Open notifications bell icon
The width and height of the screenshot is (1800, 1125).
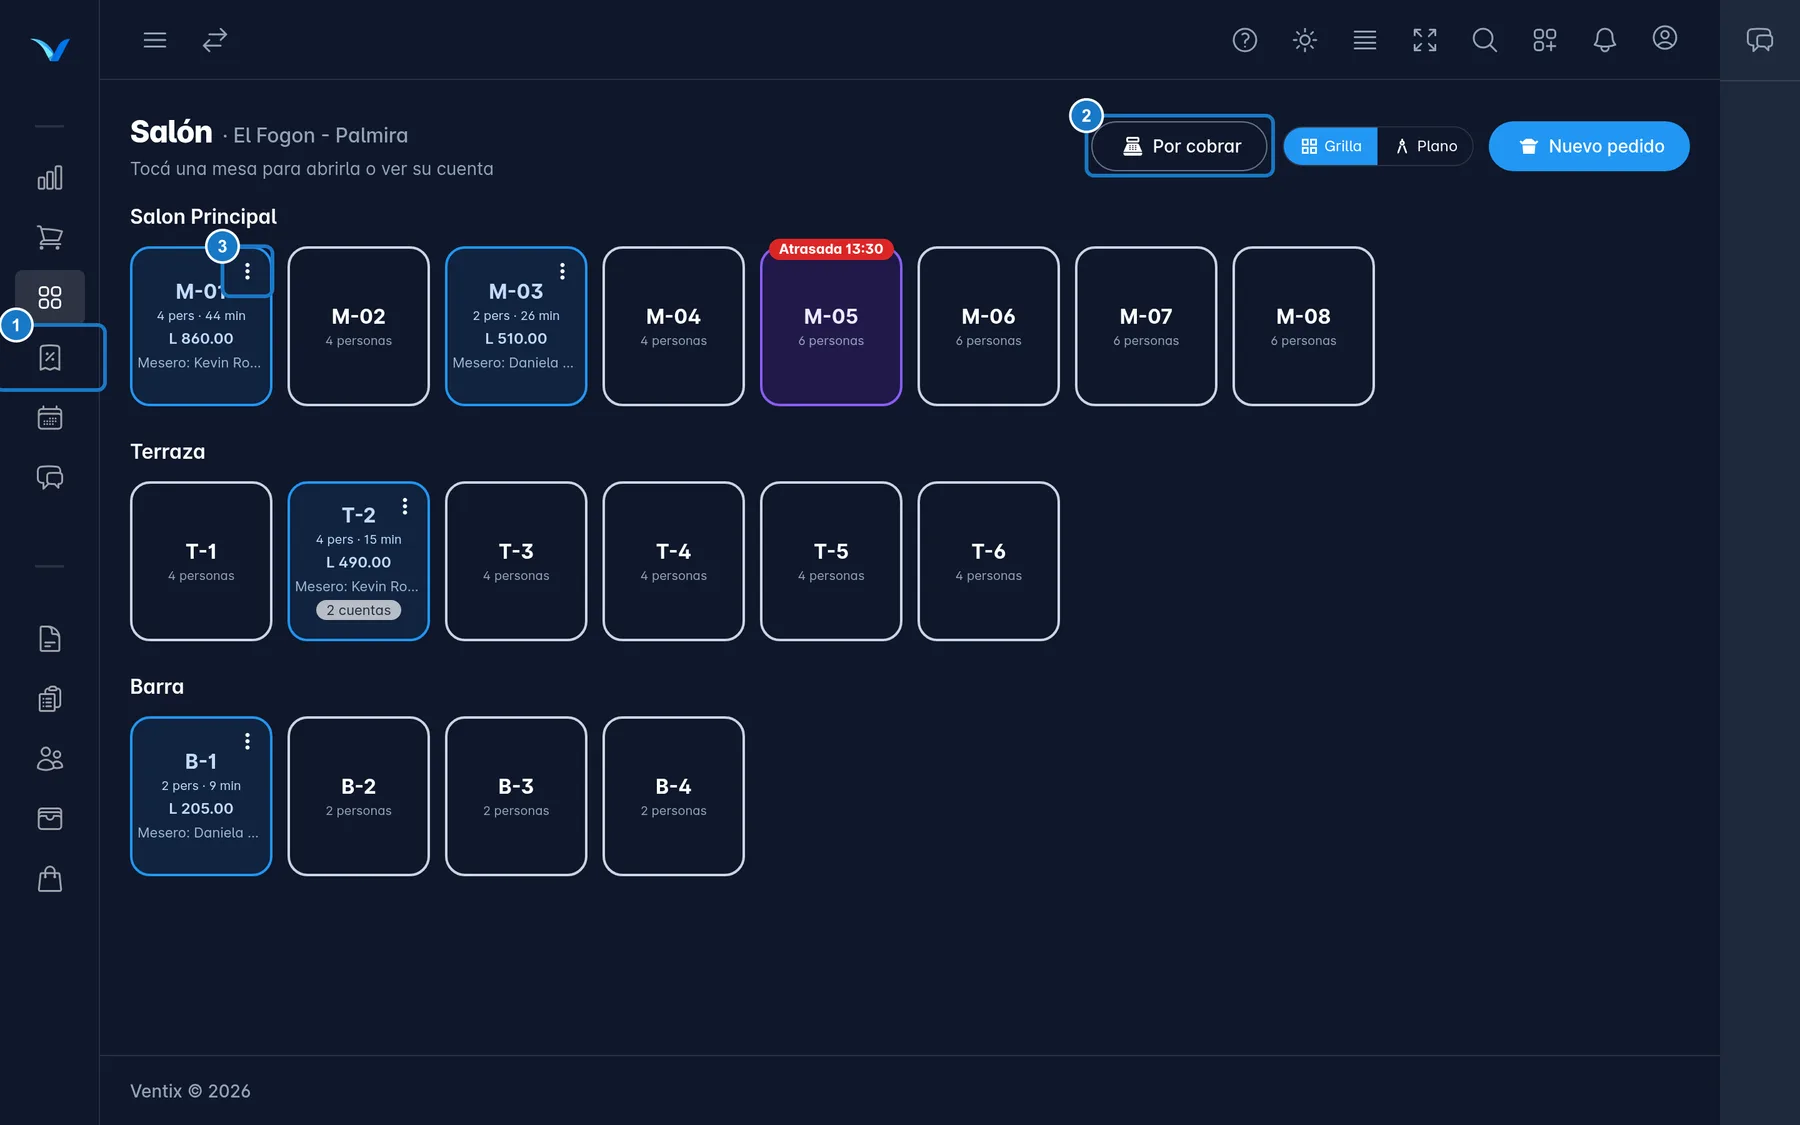(x=1605, y=40)
